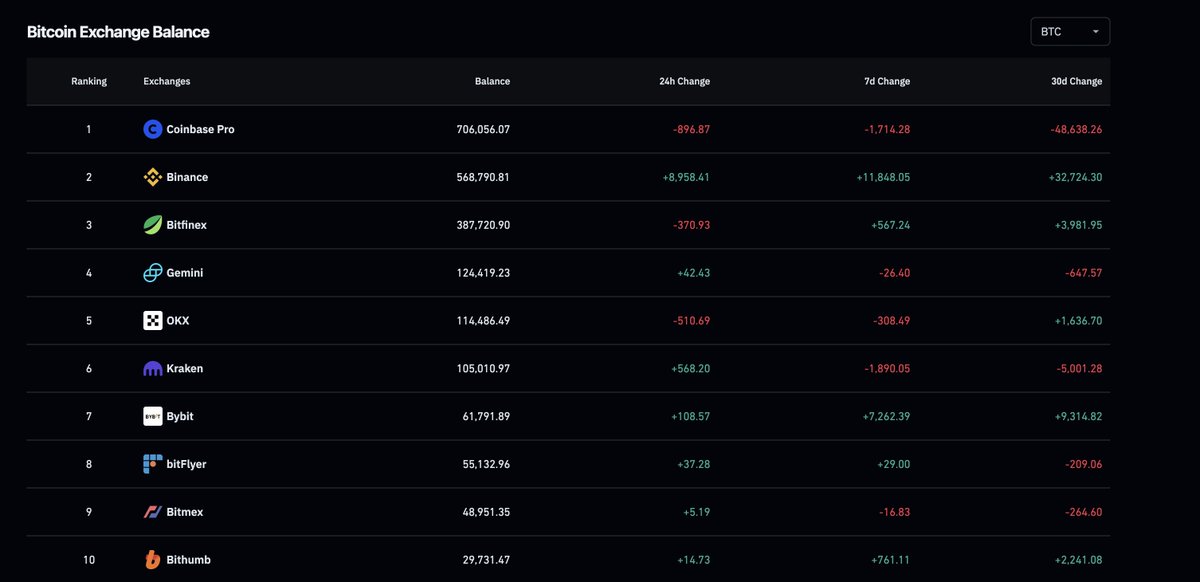The width and height of the screenshot is (1200, 582).
Task: Click the 24h change value +8,958.41
Action: pyautogui.click(x=686, y=177)
